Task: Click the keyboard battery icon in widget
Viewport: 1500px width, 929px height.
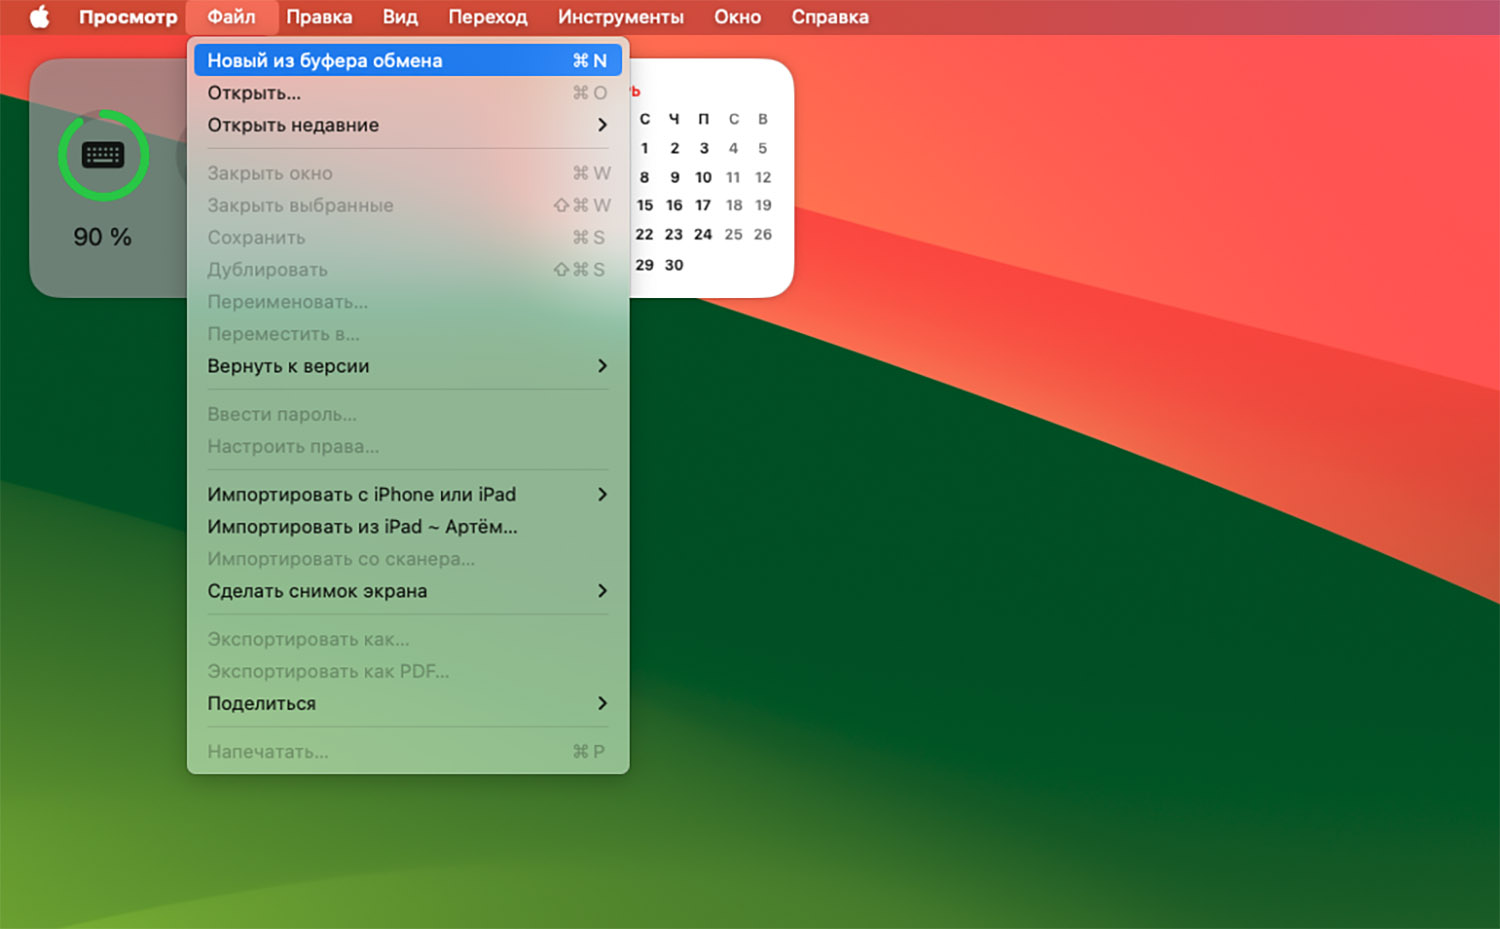Action: pos(103,155)
